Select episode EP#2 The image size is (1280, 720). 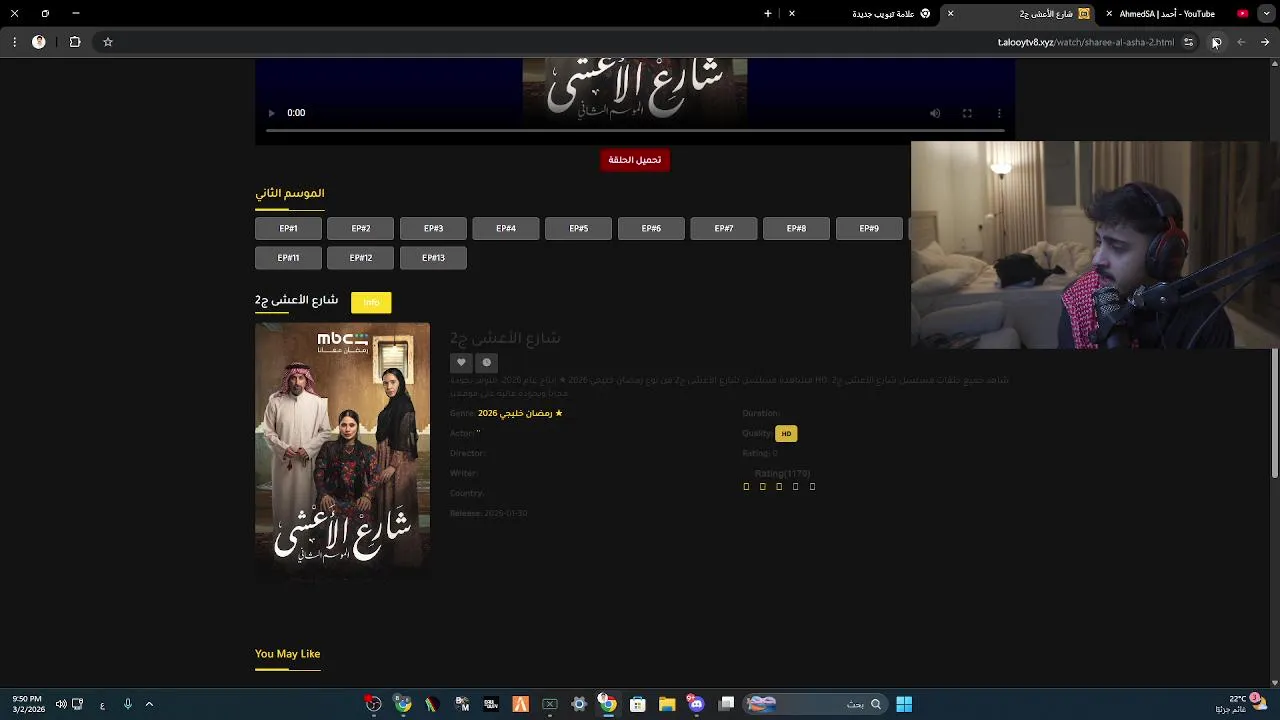point(361,229)
